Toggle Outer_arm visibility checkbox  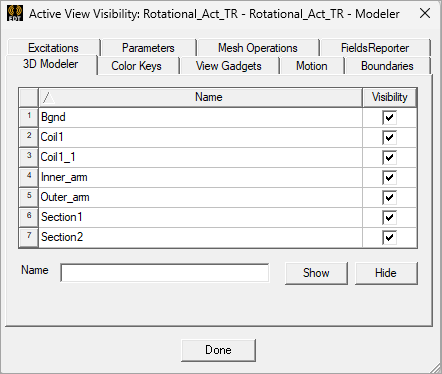coord(389,197)
